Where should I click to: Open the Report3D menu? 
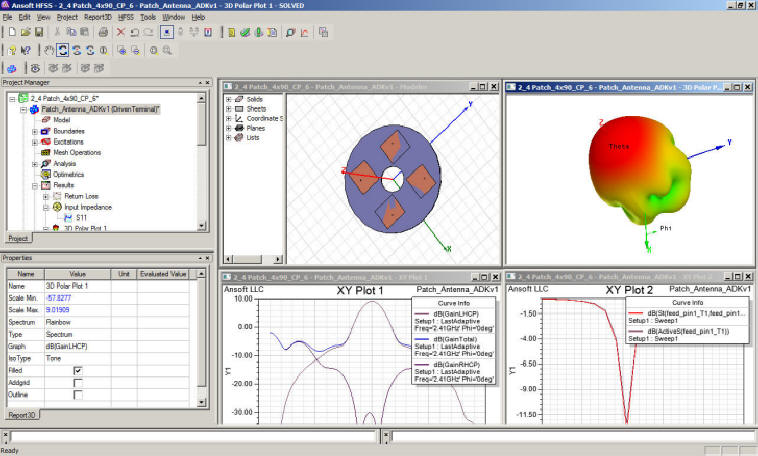[98, 17]
